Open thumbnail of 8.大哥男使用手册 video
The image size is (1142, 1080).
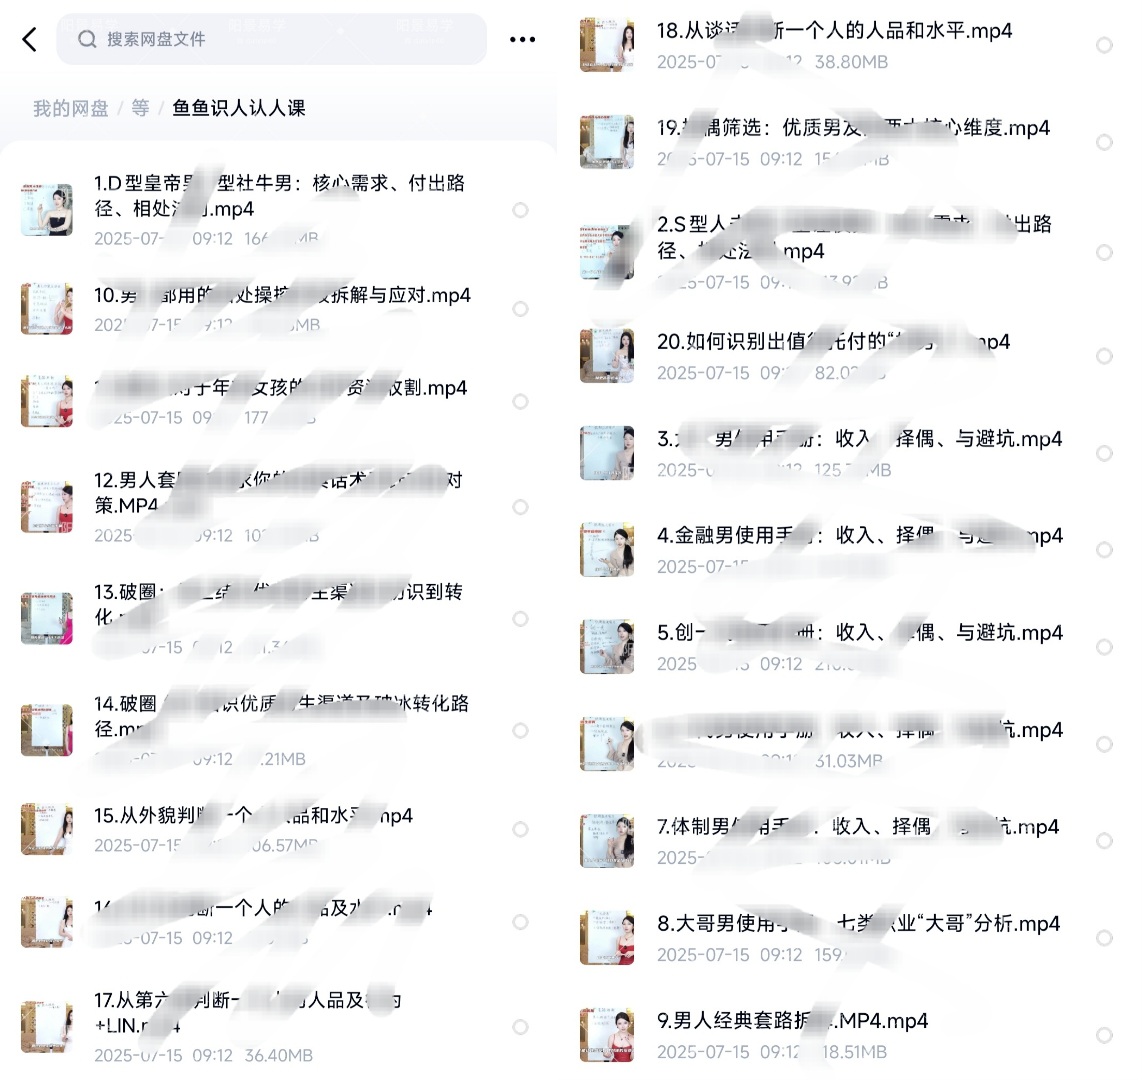coord(607,937)
